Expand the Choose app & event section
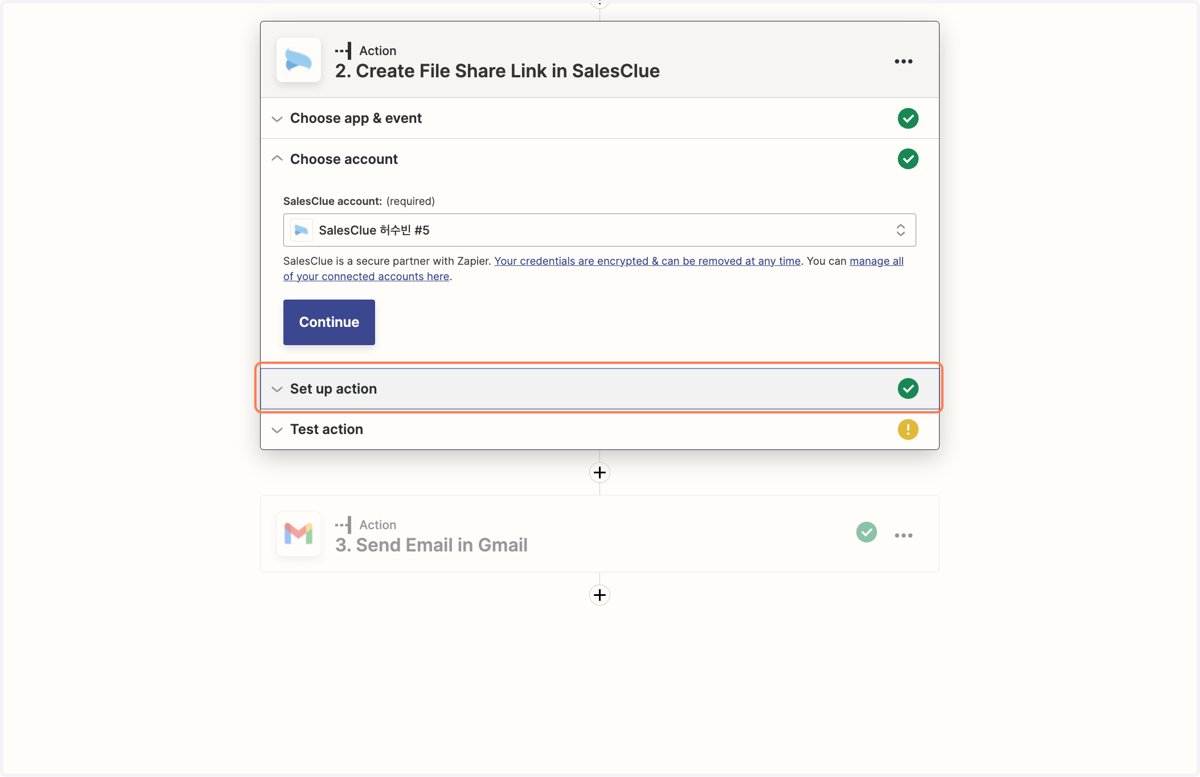Image resolution: width=1200 pixels, height=777 pixels. coord(277,119)
